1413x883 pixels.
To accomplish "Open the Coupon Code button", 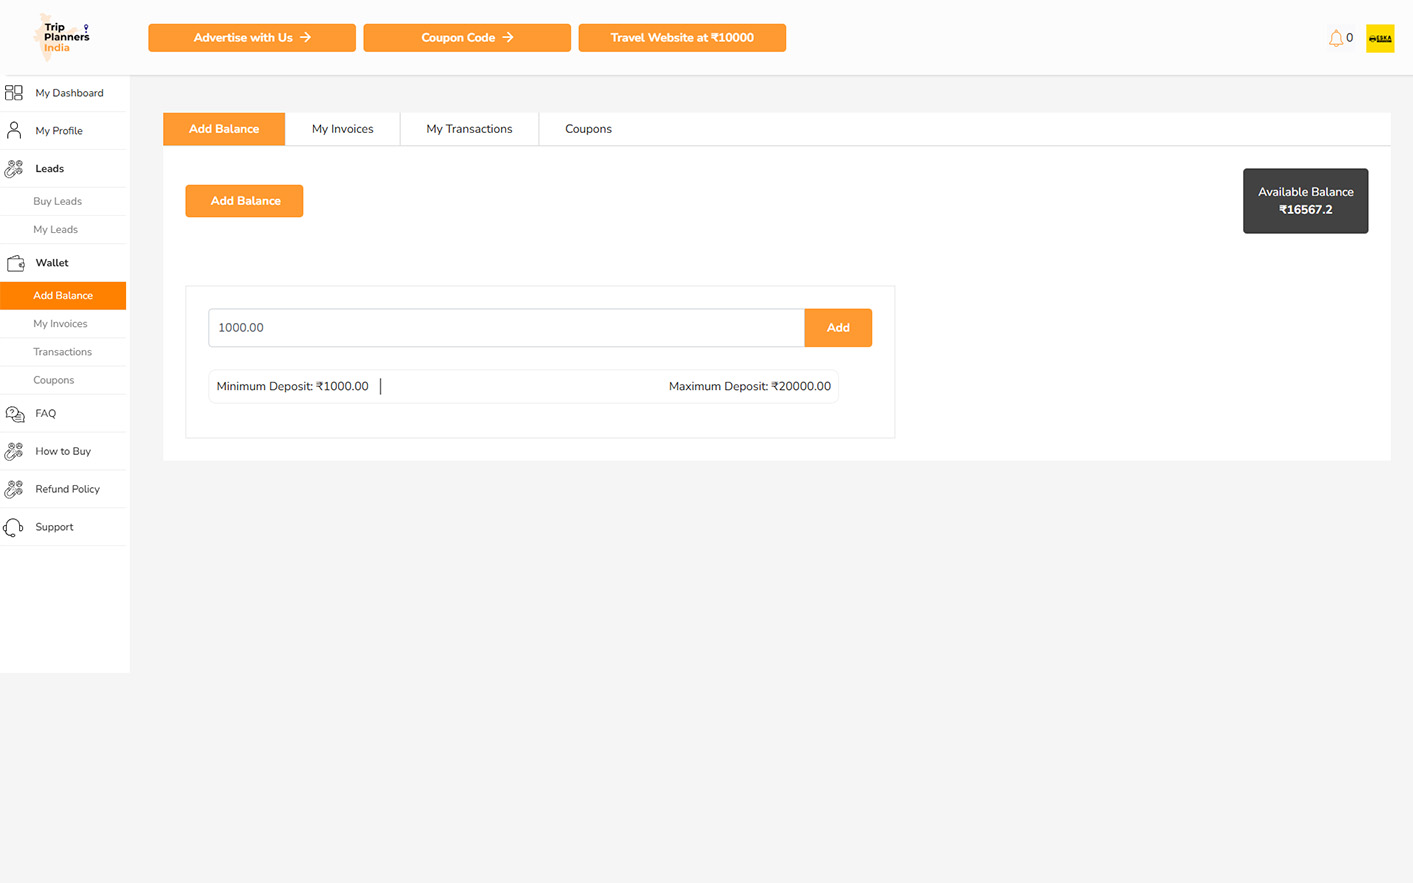I will 467,38.
